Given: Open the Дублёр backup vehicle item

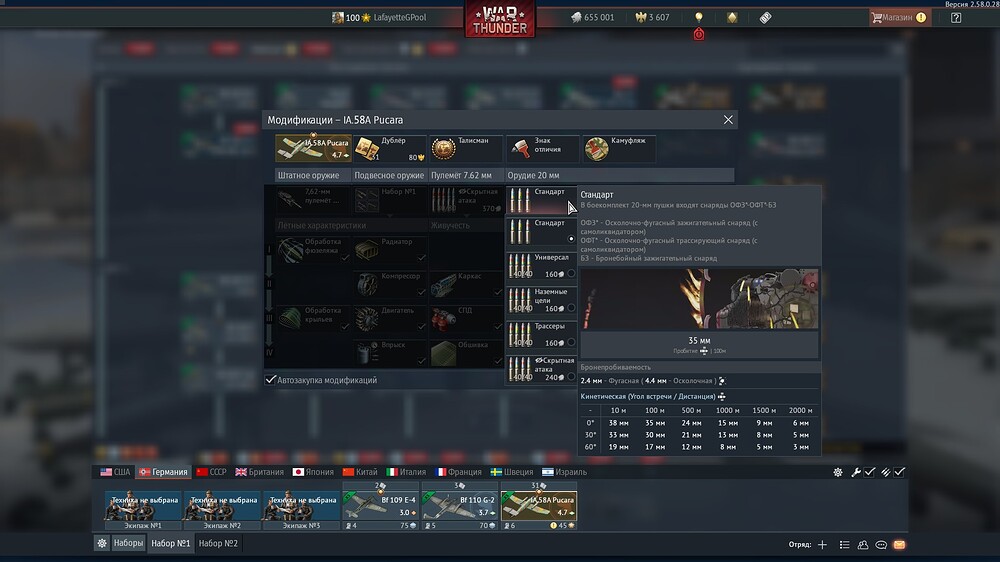Looking at the screenshot, I should coord(390,149).
